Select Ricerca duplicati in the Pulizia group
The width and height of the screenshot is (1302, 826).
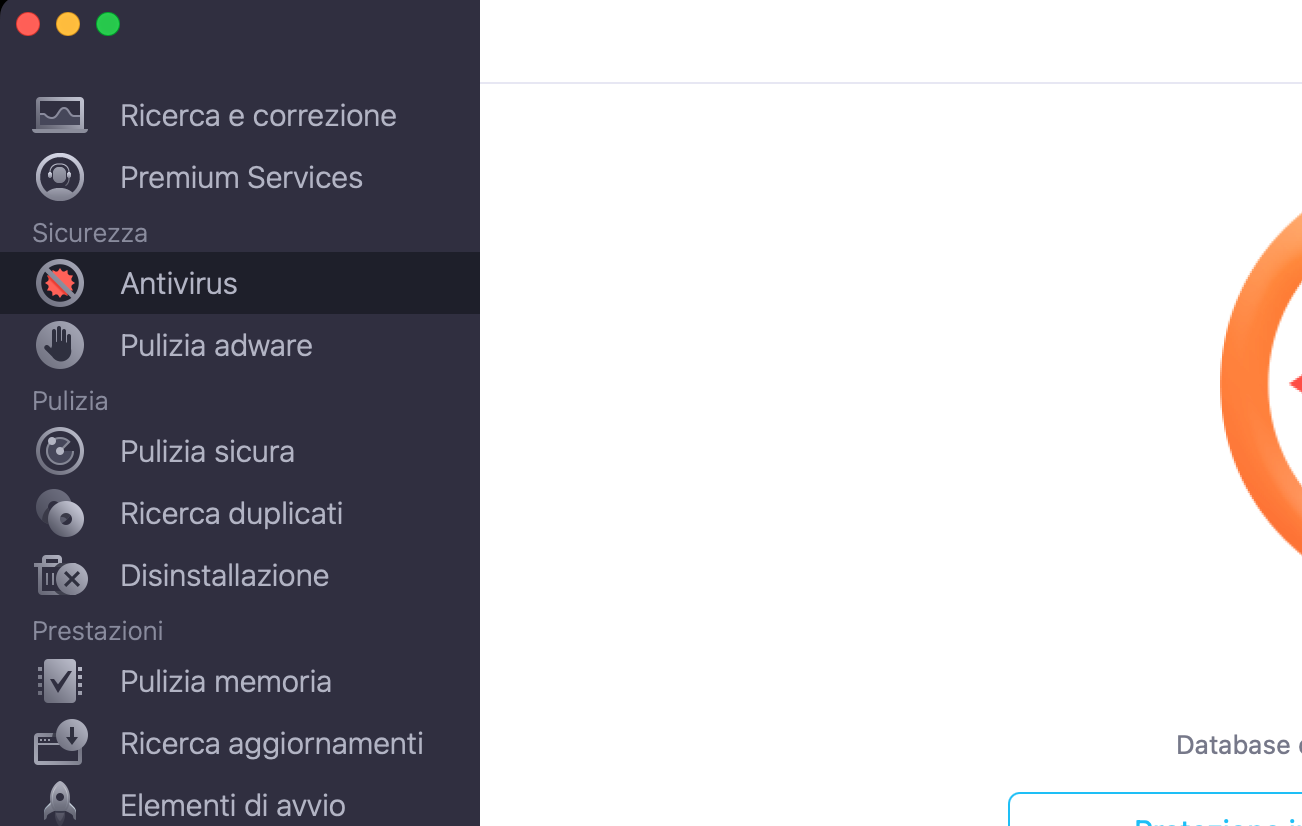coord(231,513)
